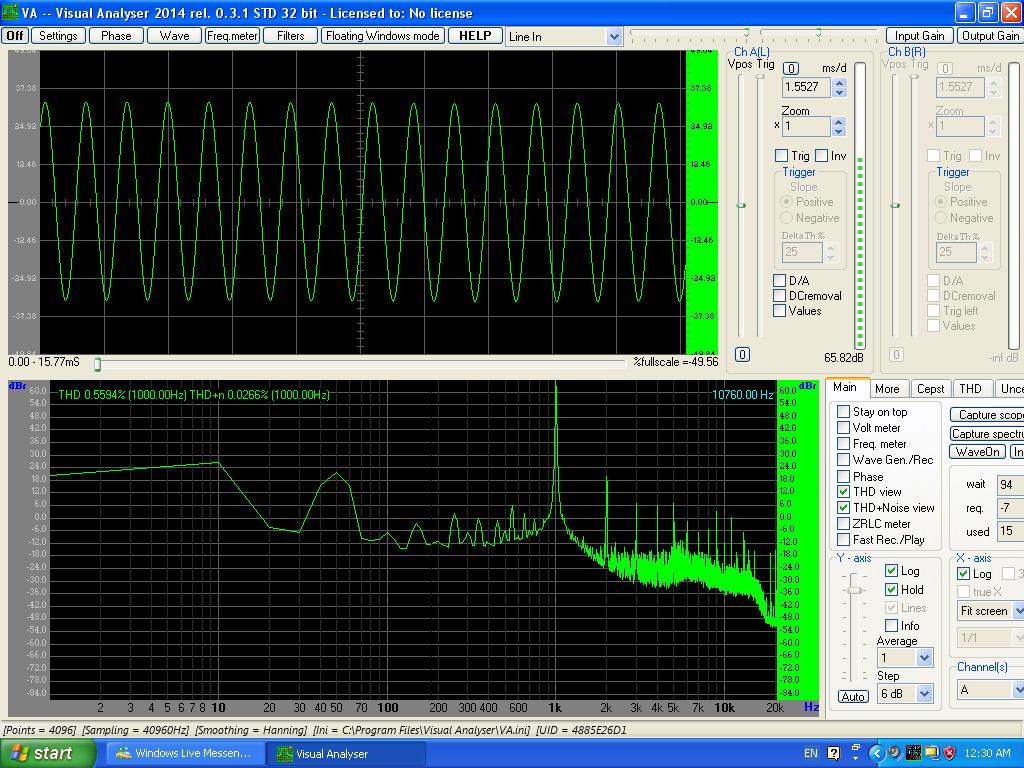Open the Freq.meter tool
Viewport: 1024px width, 768px height.
coord(232,36)
